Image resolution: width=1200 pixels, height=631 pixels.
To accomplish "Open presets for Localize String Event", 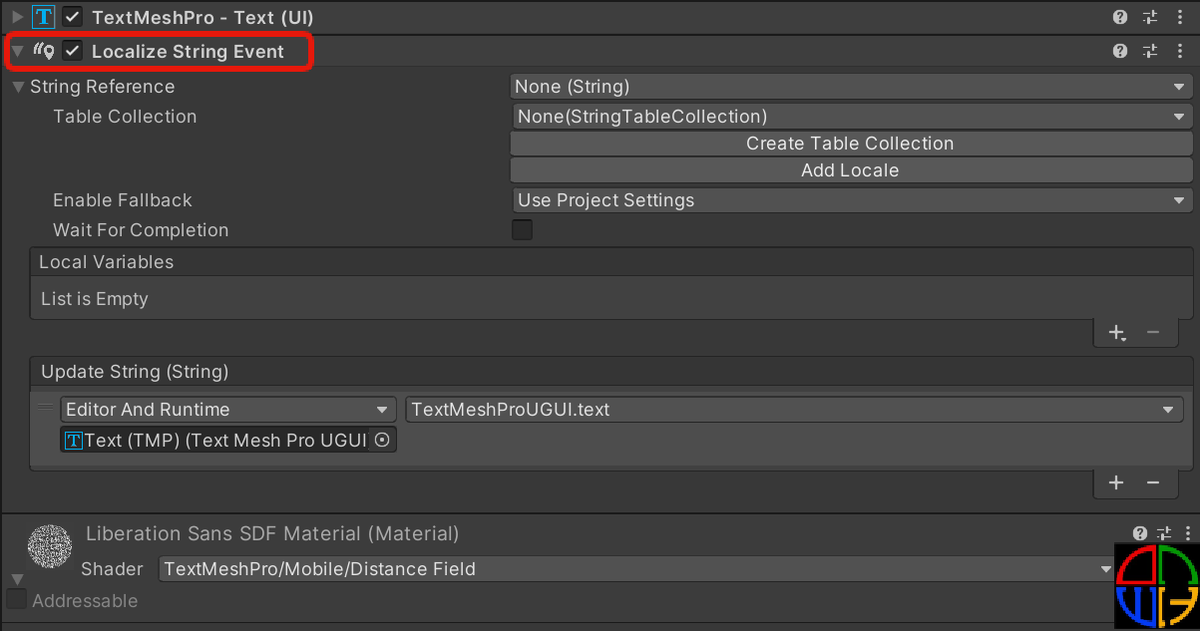I will pos(1150,51).
